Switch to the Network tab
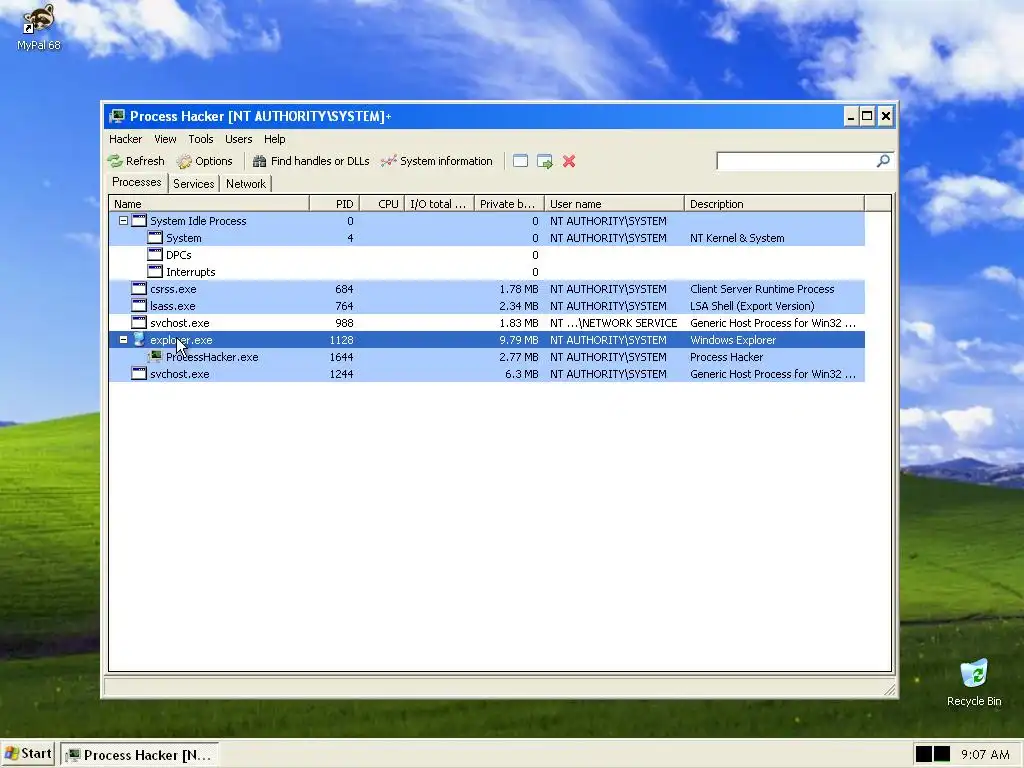 (x=246, y=184)
